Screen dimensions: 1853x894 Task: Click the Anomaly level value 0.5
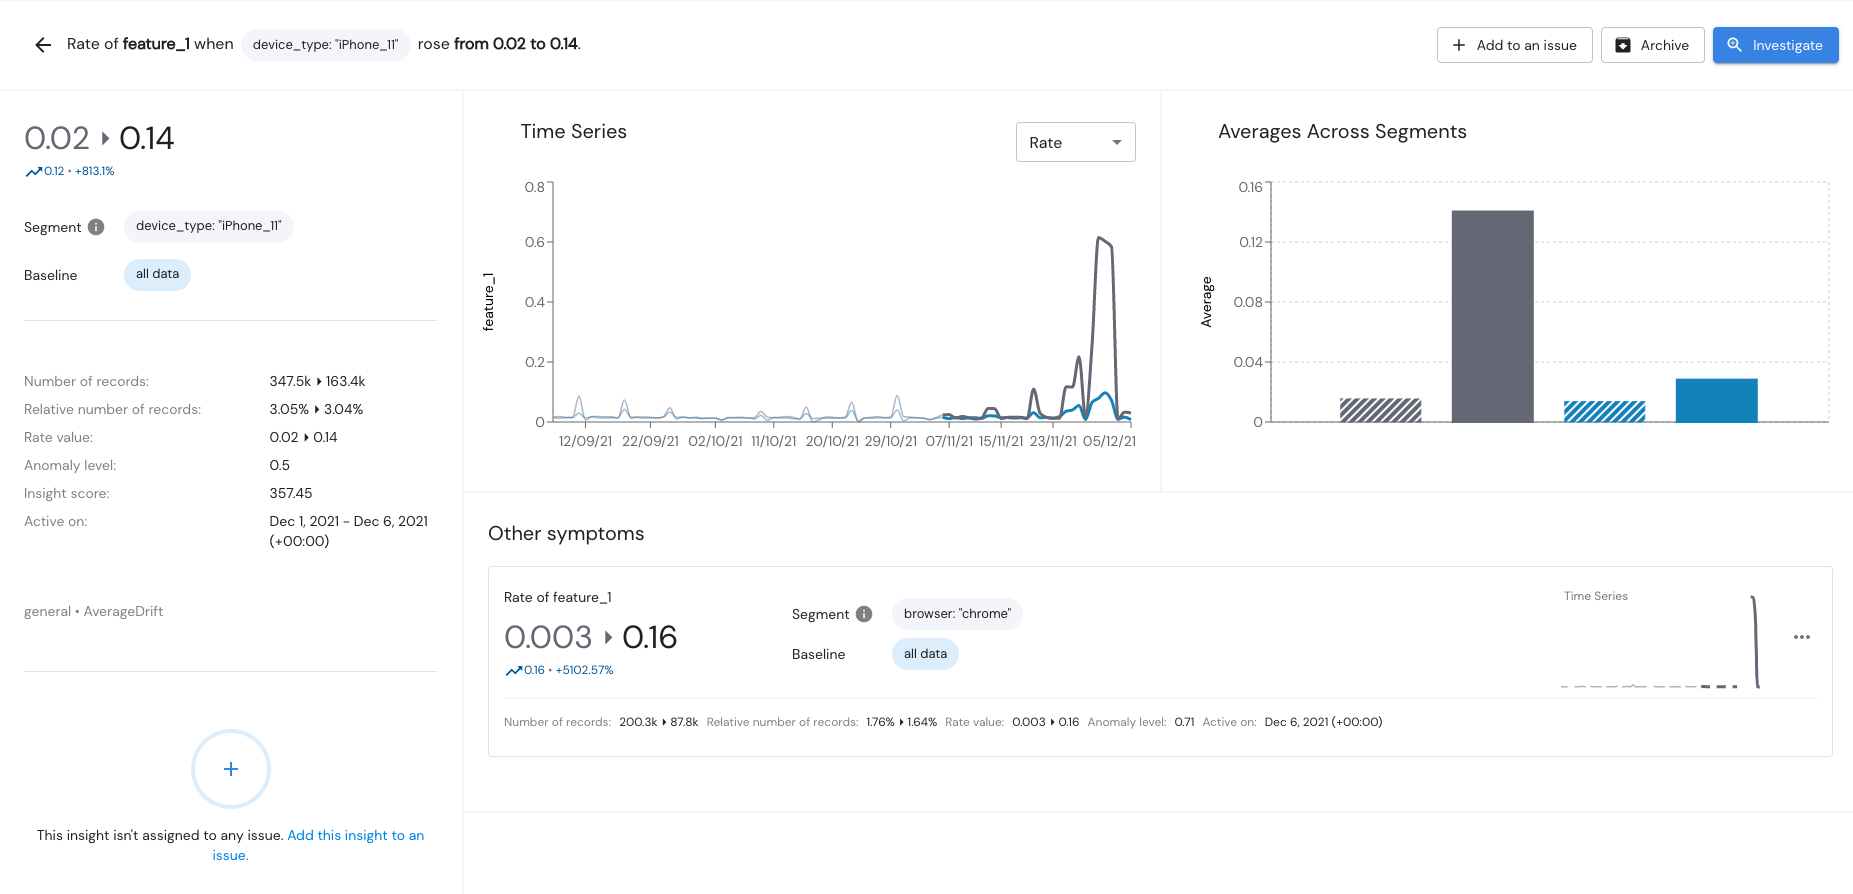279,465
